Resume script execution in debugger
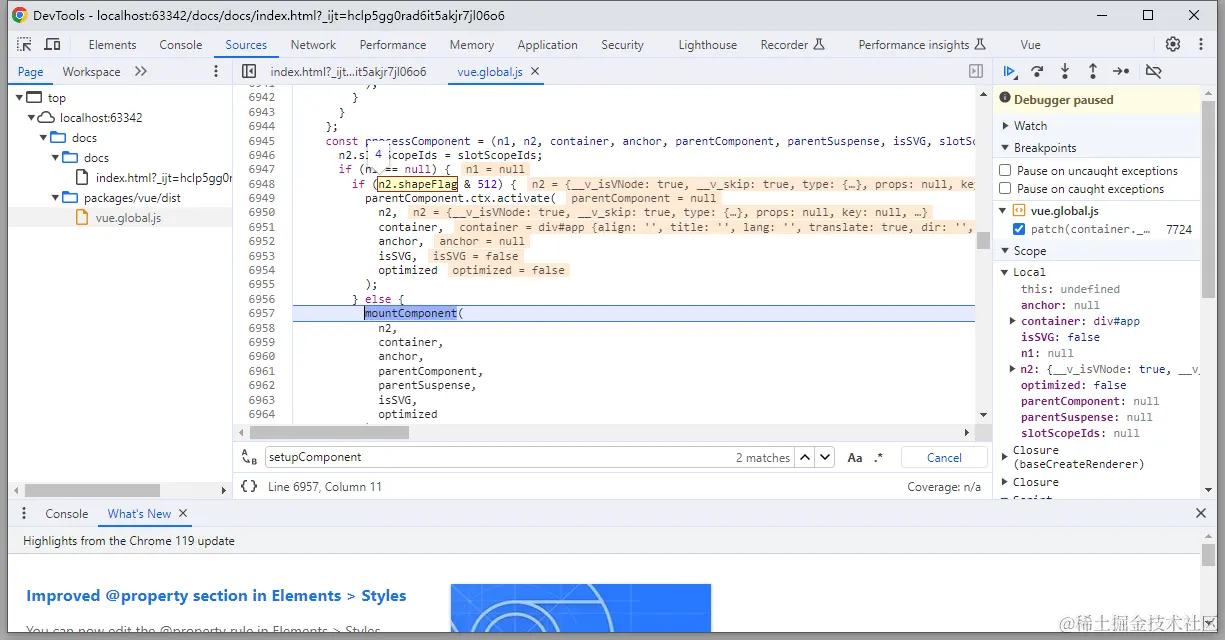Screen dimensions: 1225x640 (1010, 71)
